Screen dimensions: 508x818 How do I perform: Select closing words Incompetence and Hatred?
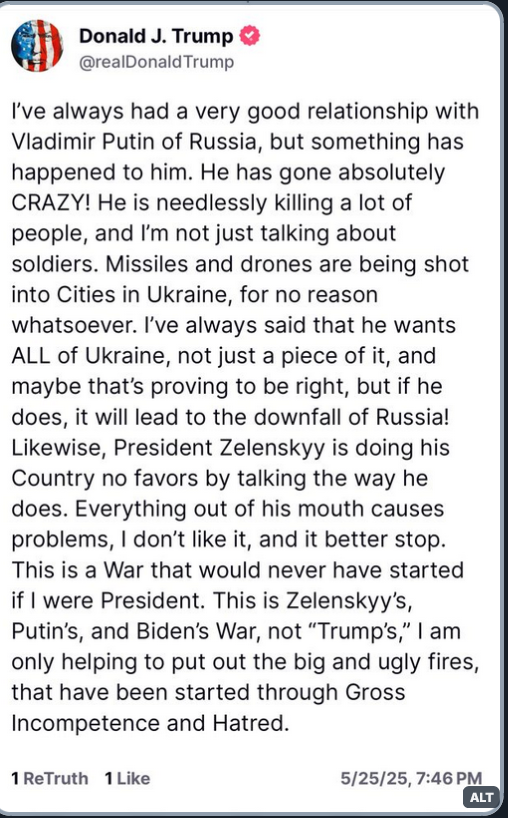coord(150,723)
